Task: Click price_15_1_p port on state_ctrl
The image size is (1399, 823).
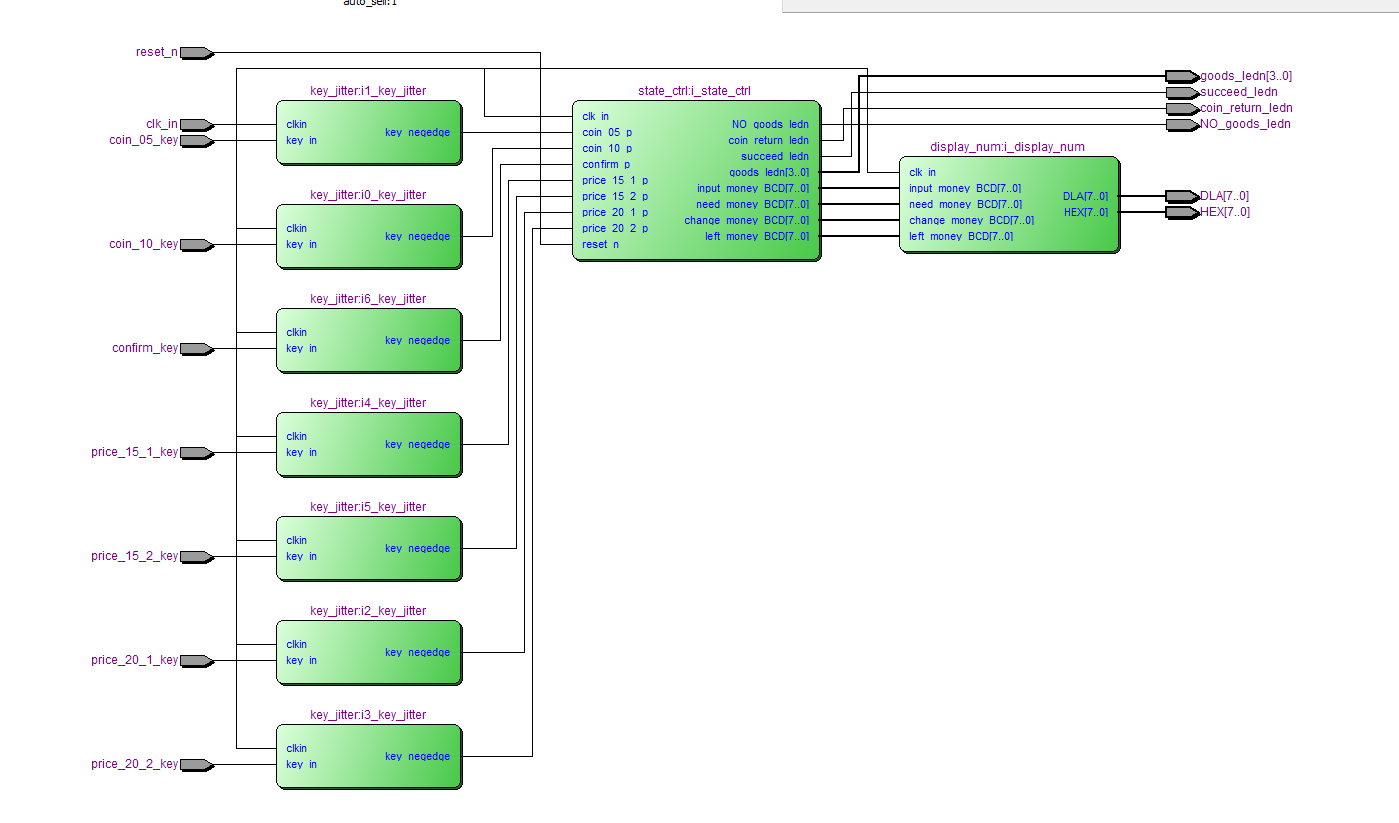Action: click(615, 180)
